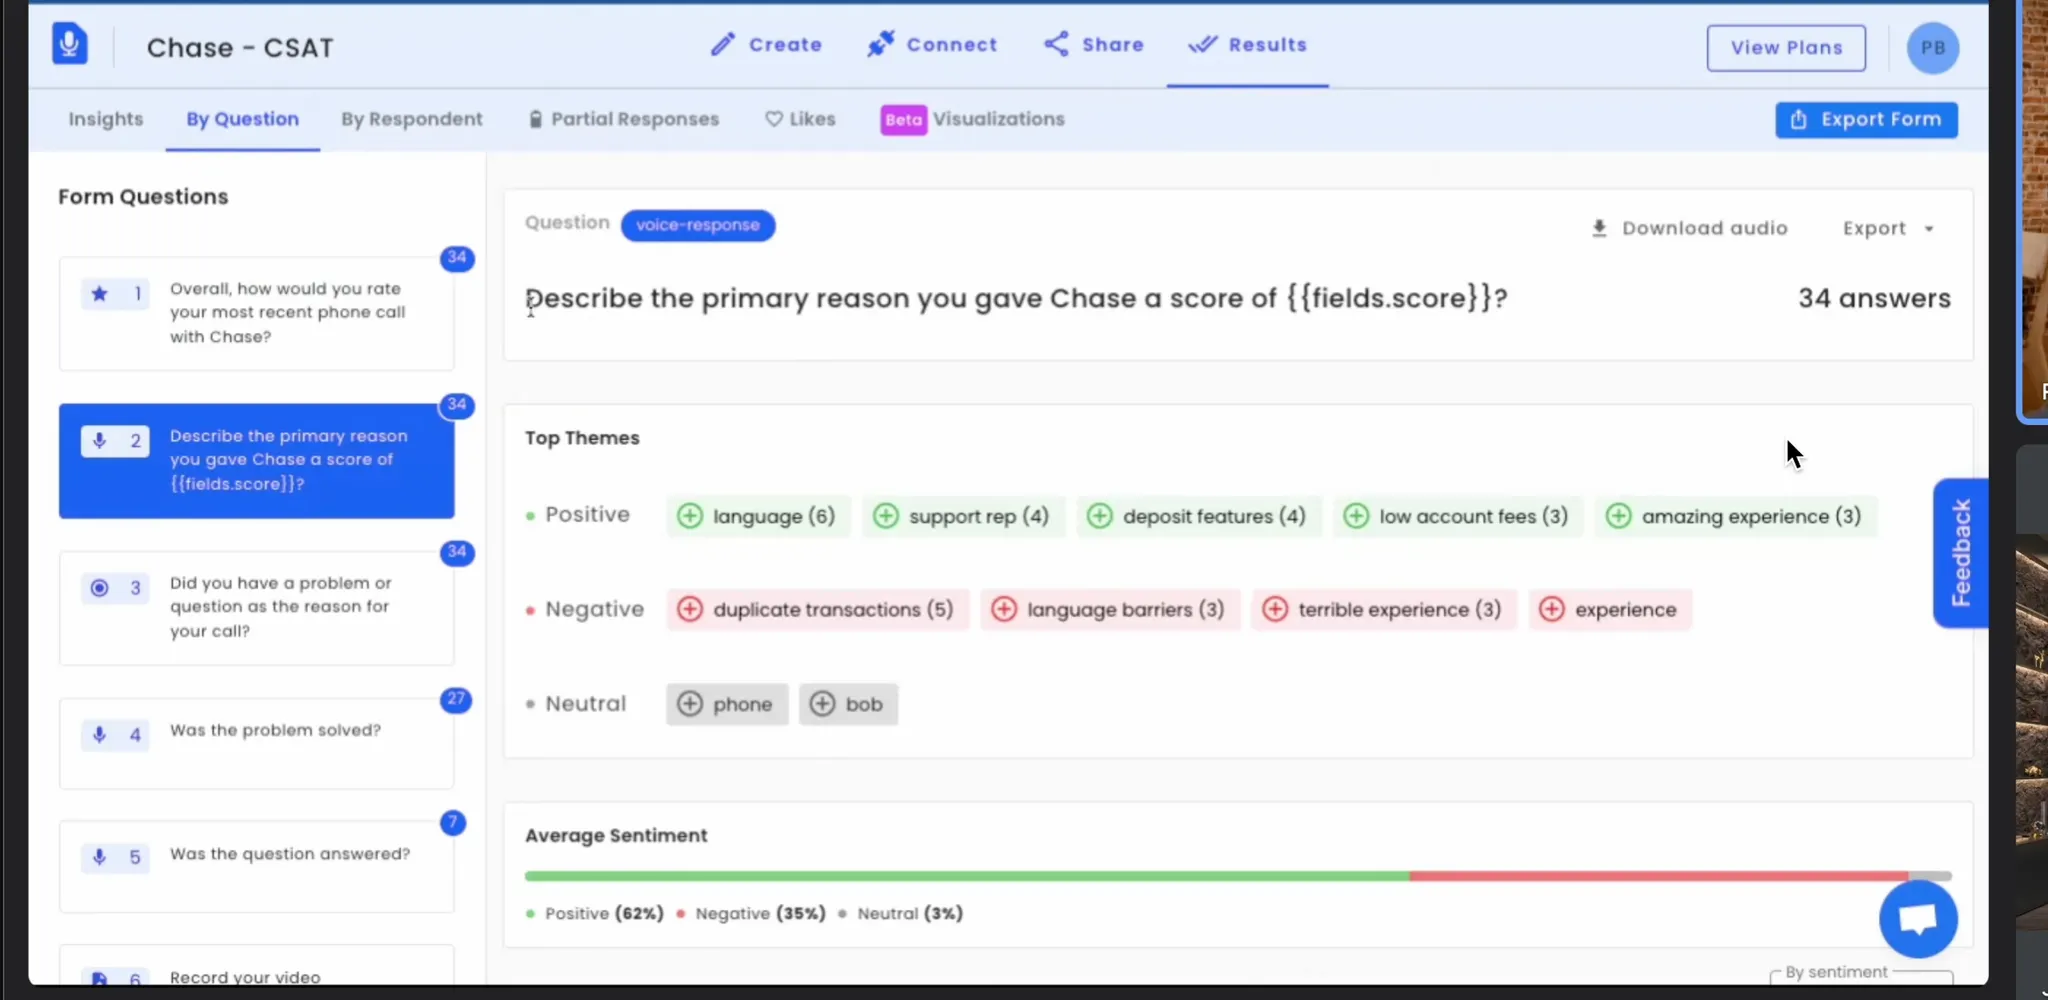Go to Partial Responses tab
Screen dimensions: 2048x1000
tap(624, 119)
